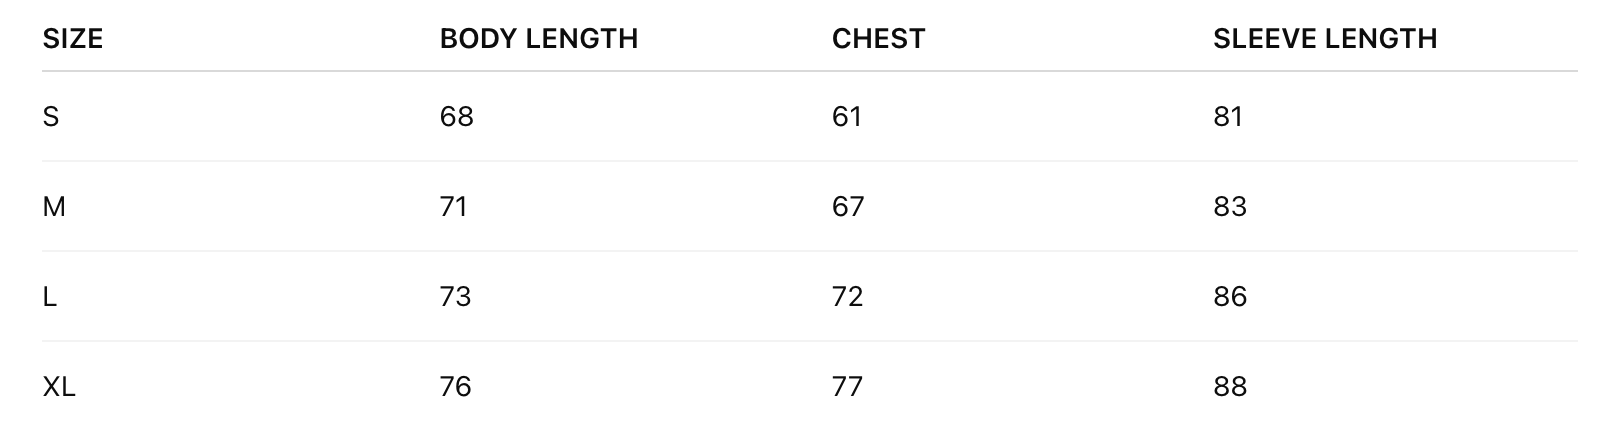Click sleeve length value 83

(x=1229, y=207)
